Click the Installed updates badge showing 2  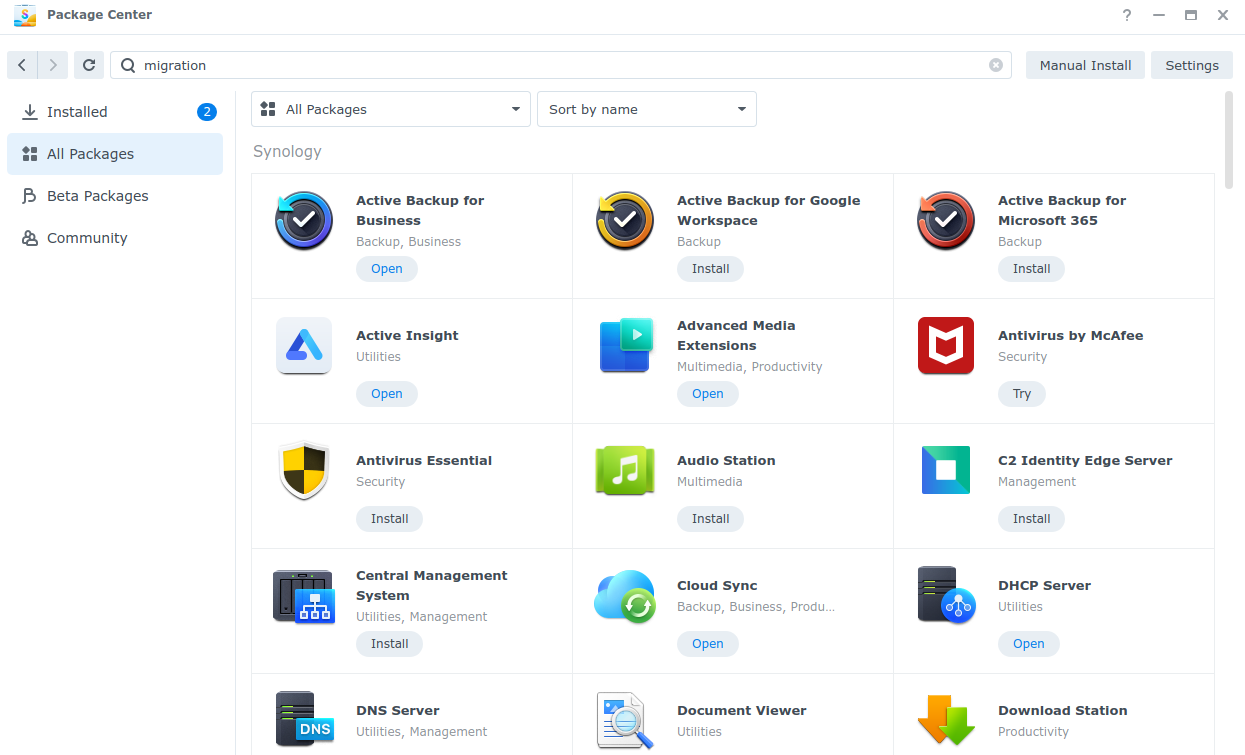click(x=207, y=112)
